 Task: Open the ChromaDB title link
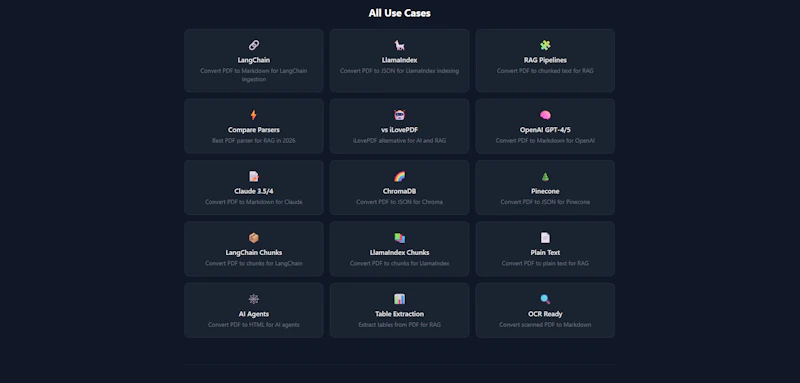pyautogui.click(x=399, y=191)
